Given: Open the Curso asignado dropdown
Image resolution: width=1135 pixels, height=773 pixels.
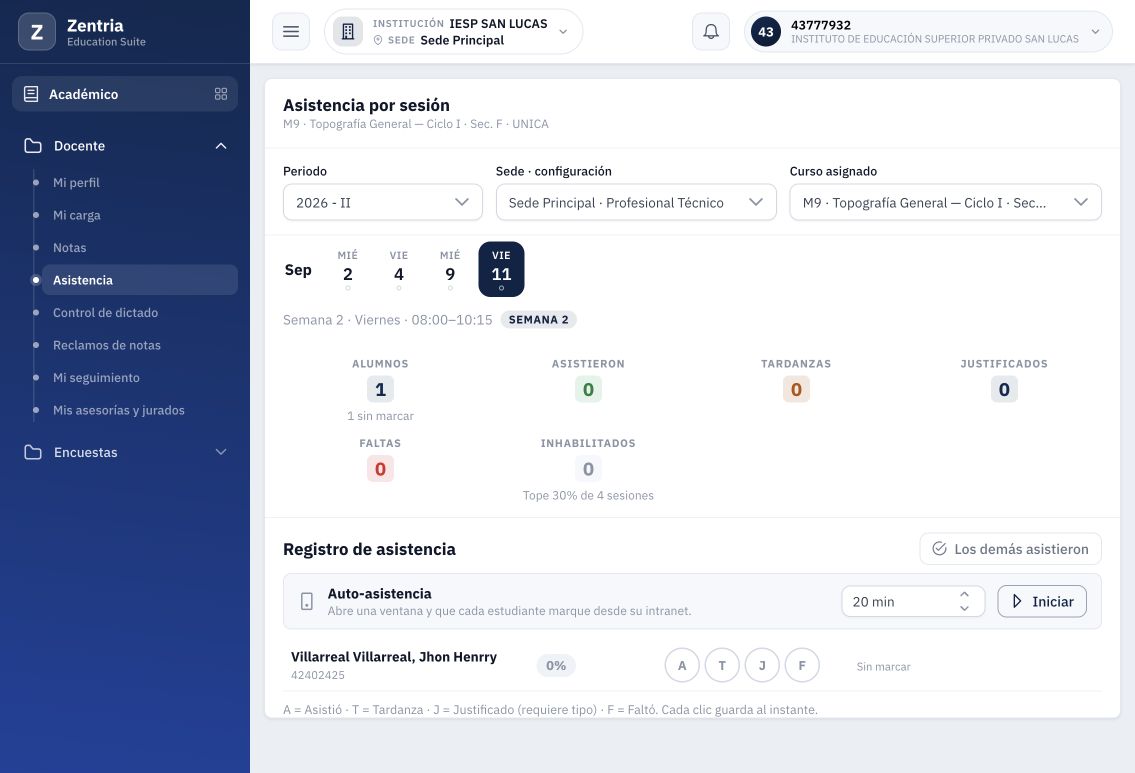Looking at the screenshot, I should pos(945,203).
